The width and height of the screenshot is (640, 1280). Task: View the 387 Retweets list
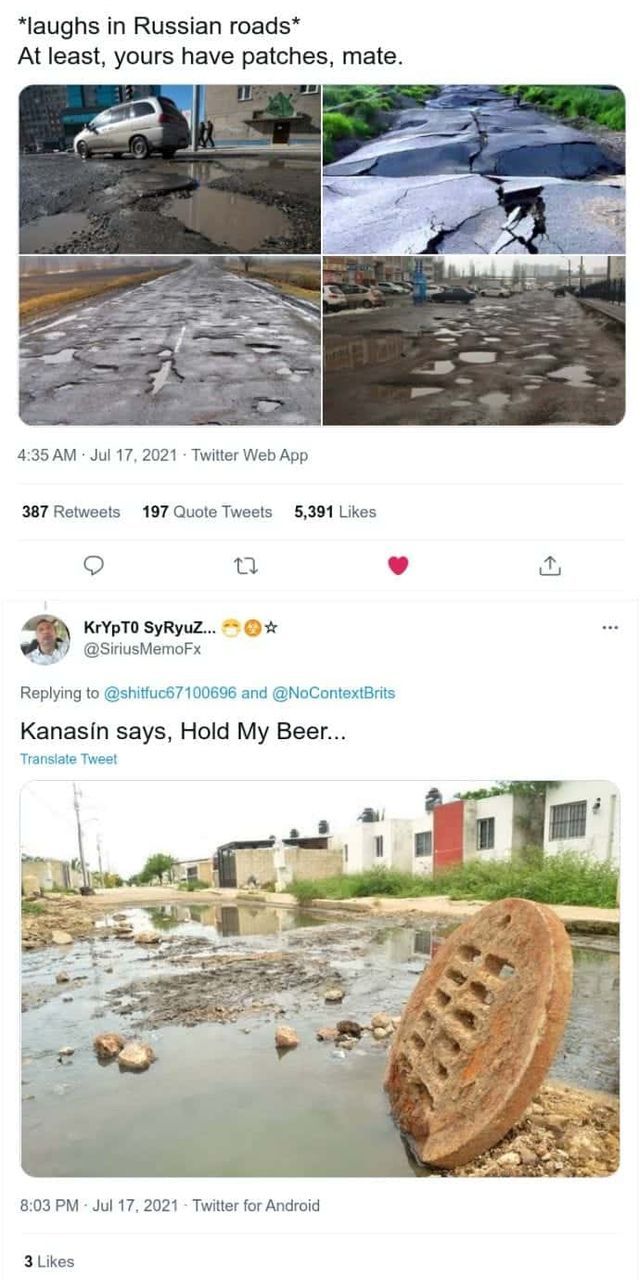(71, 512)
